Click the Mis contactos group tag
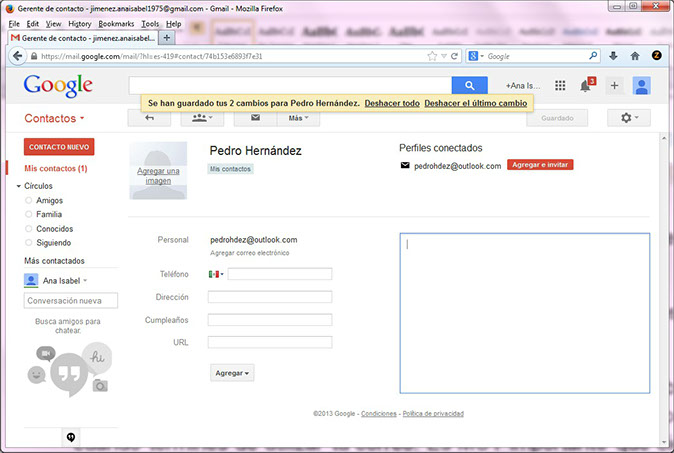This screenshot has height=453, width=674. click(230, 169)
